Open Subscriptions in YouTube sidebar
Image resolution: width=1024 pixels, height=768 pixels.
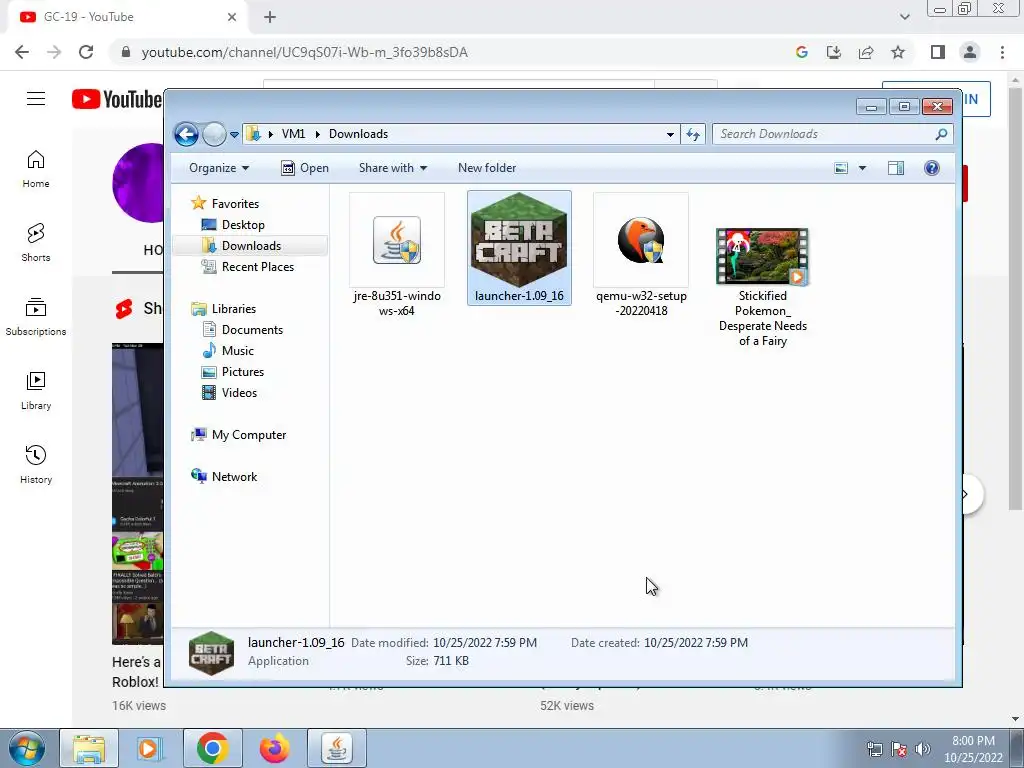[x=36, y=317]
